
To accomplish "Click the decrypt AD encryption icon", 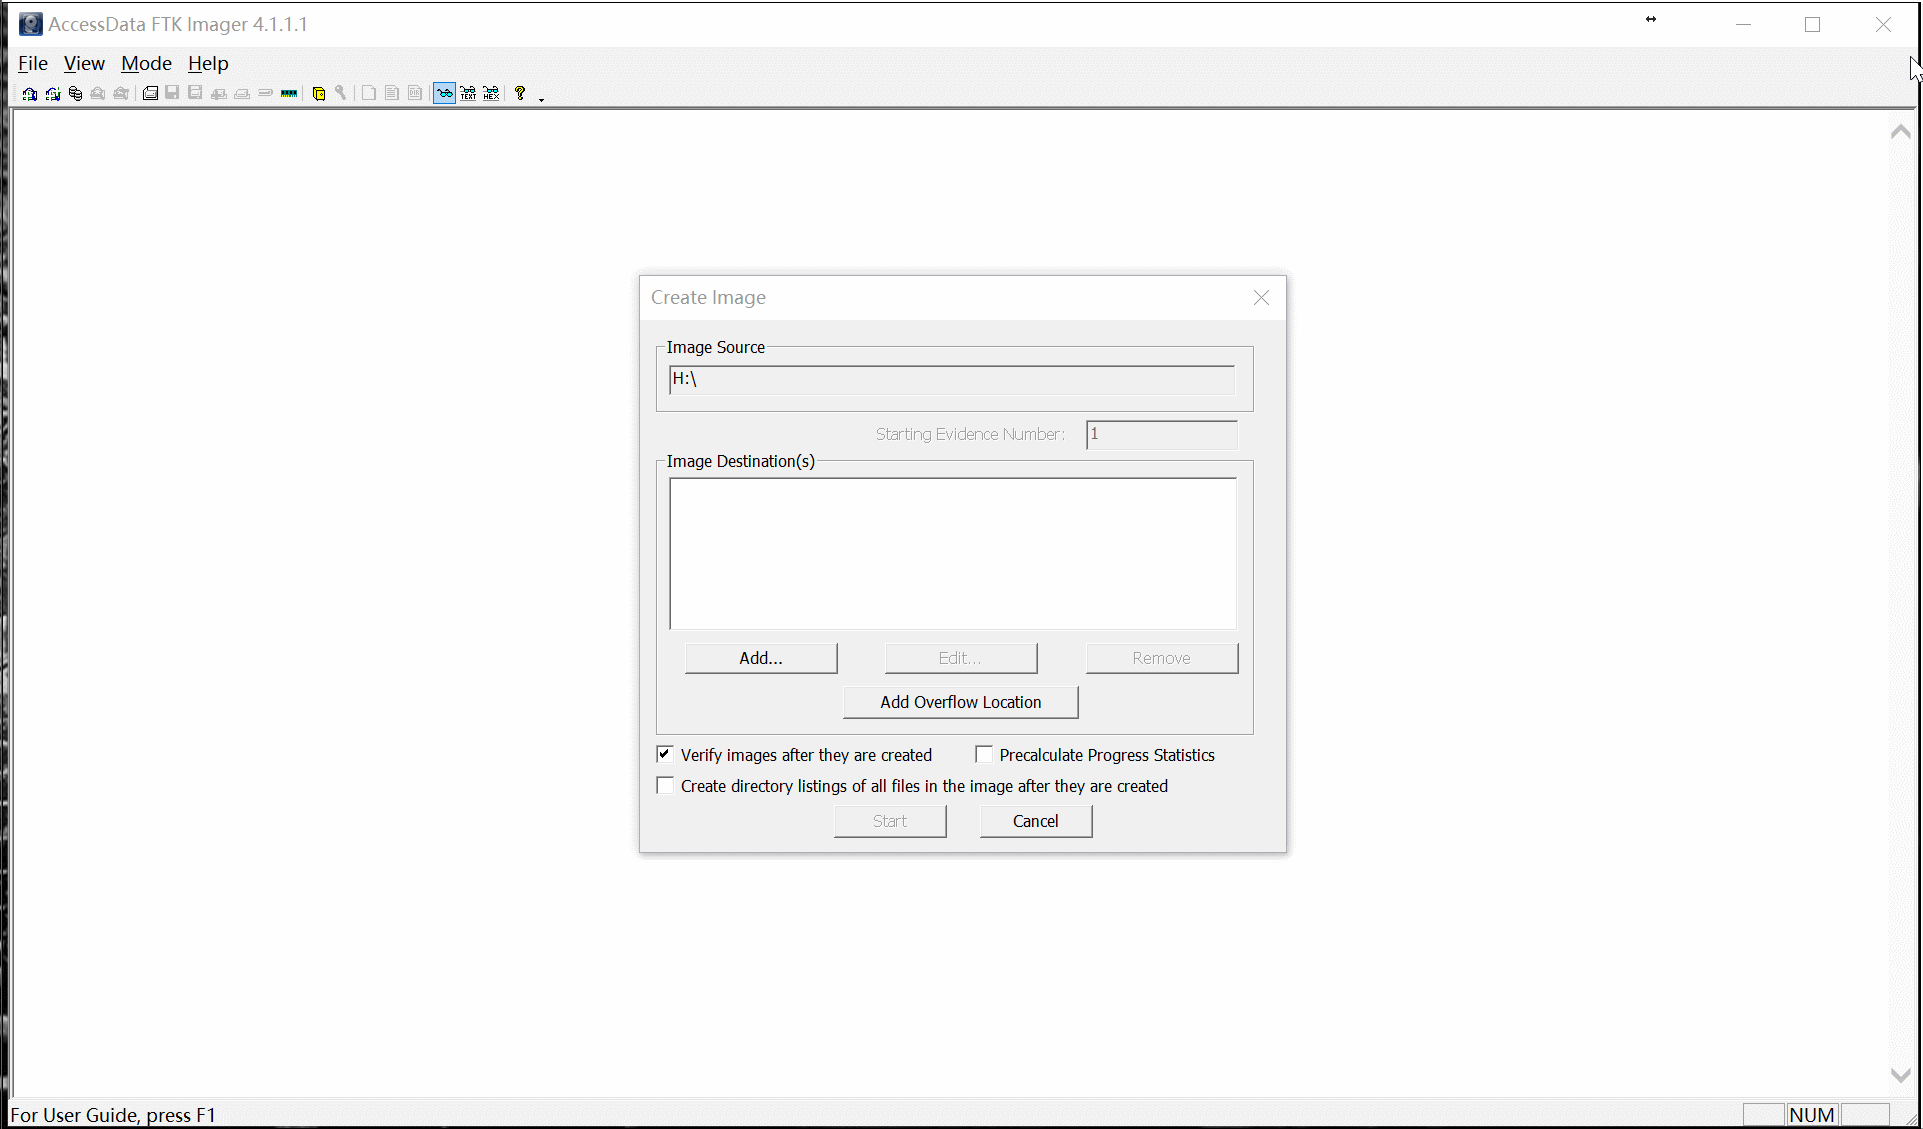I will (x=341, y=93).
